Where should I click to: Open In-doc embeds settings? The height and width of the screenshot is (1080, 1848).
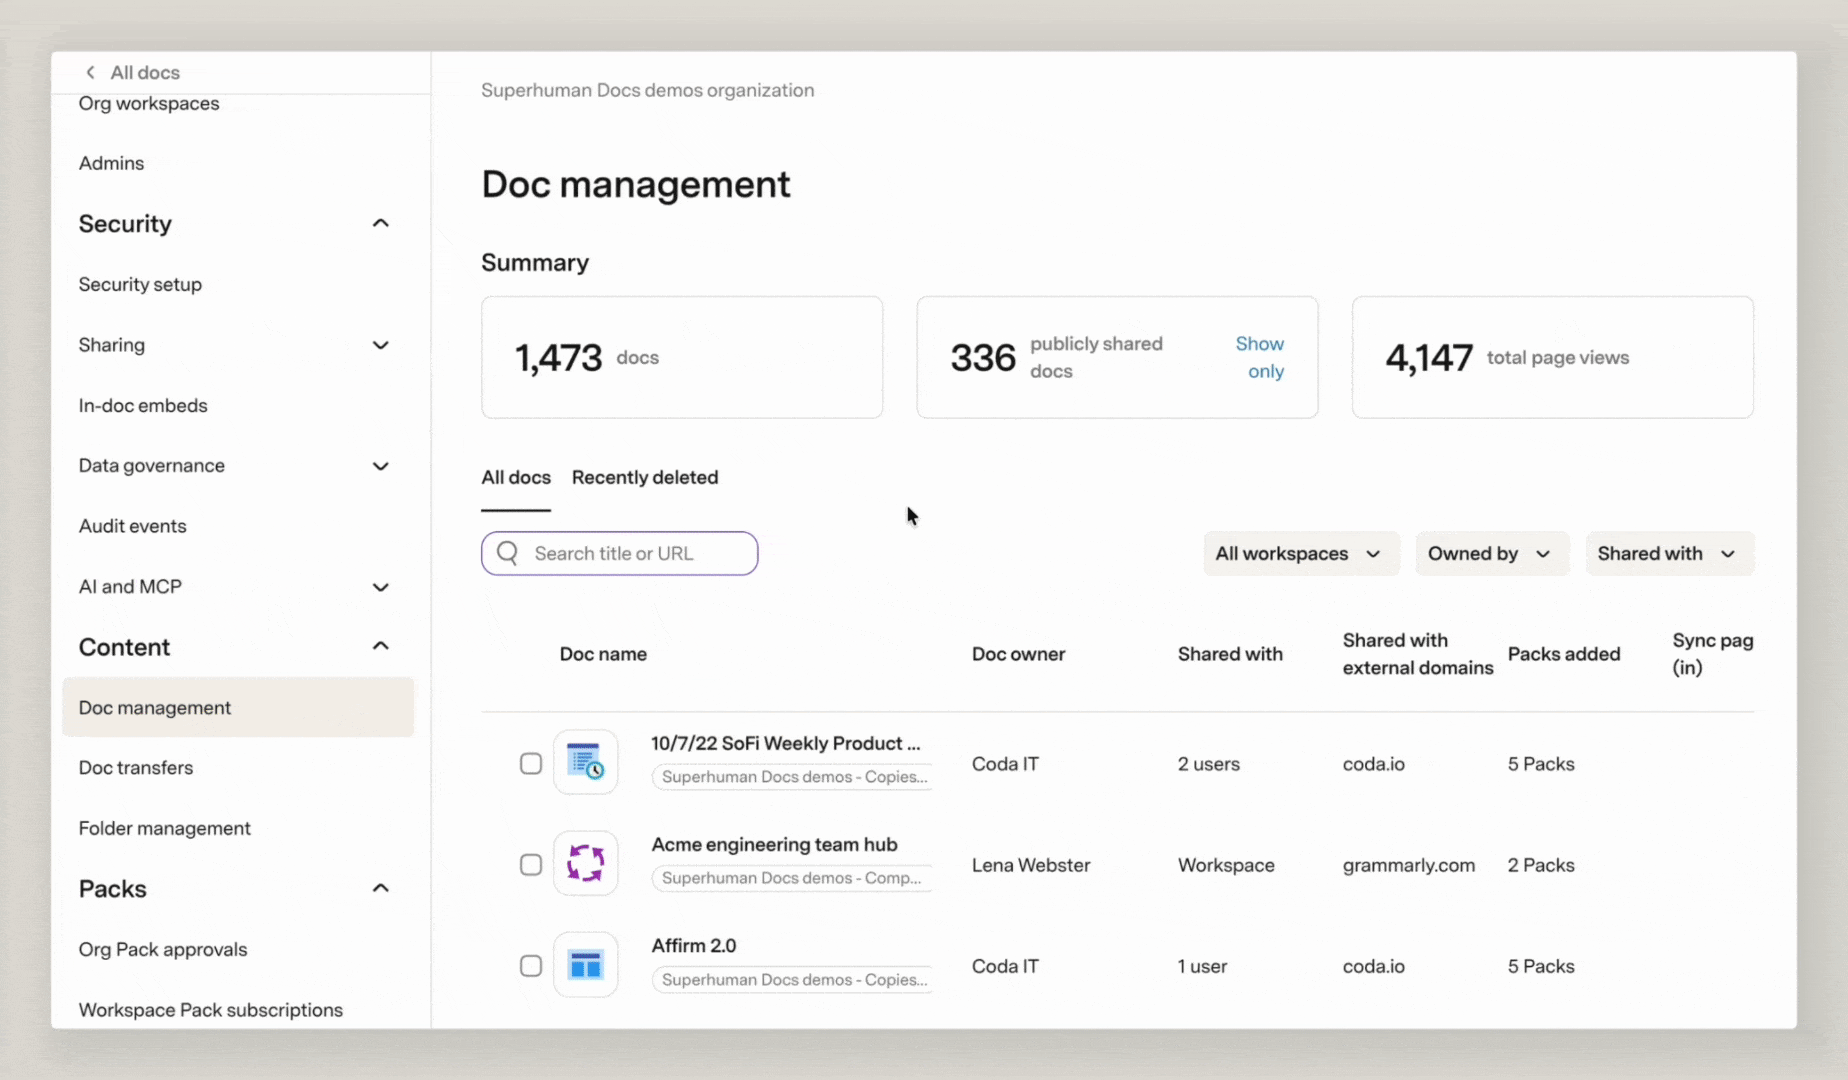(143, 406)
